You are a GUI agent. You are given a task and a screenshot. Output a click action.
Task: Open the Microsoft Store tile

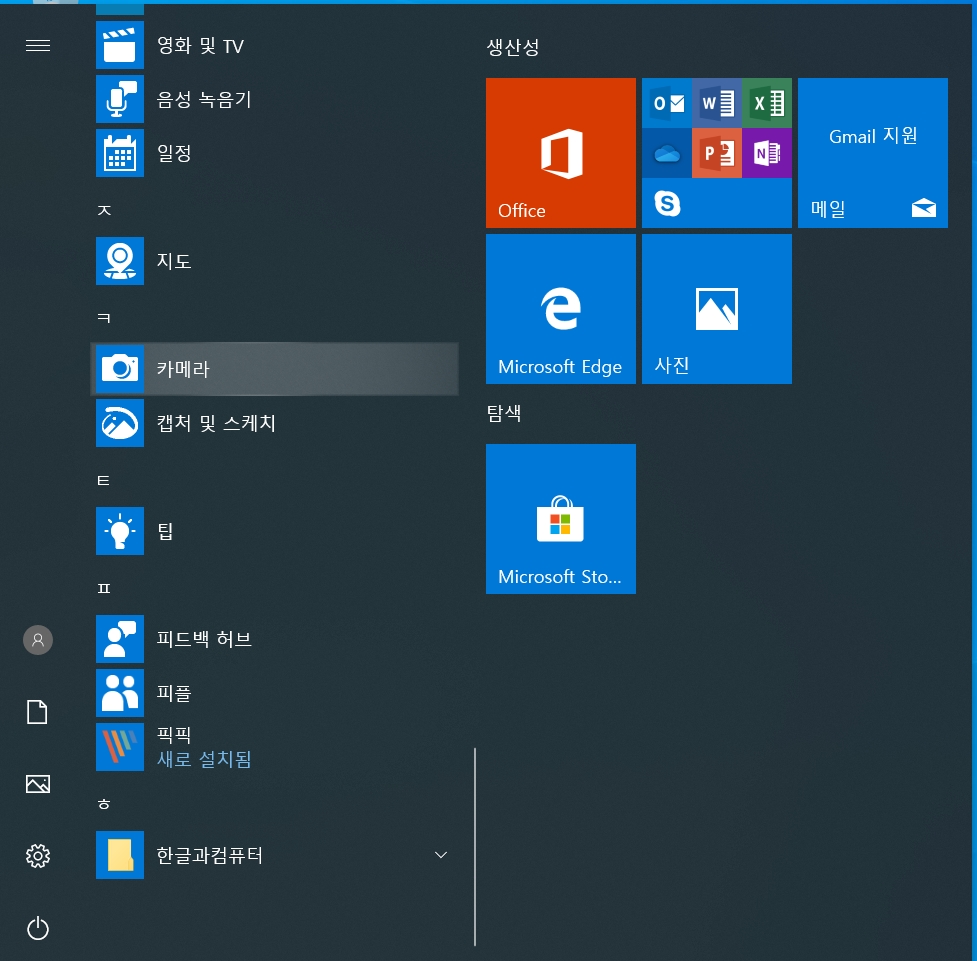point(561,519)
